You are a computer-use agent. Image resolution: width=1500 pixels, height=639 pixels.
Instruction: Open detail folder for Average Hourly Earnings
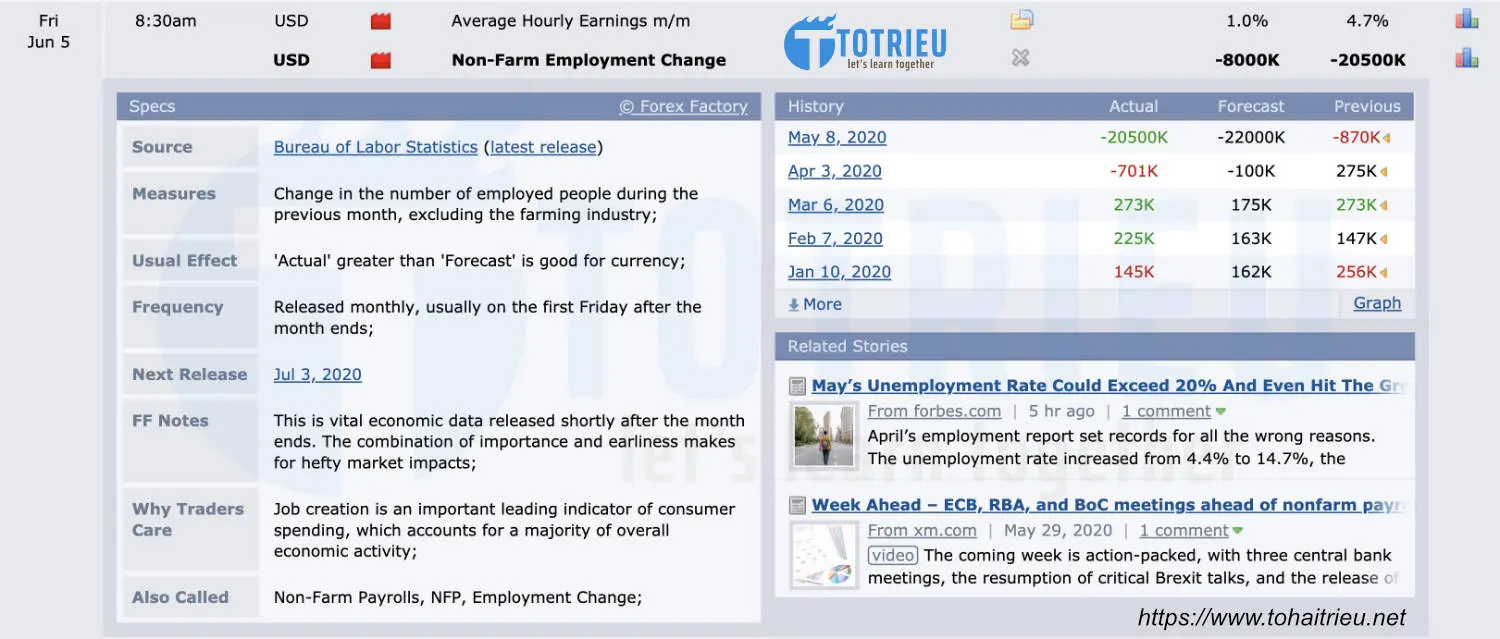pyautogui.click(x=1021, y=20)
